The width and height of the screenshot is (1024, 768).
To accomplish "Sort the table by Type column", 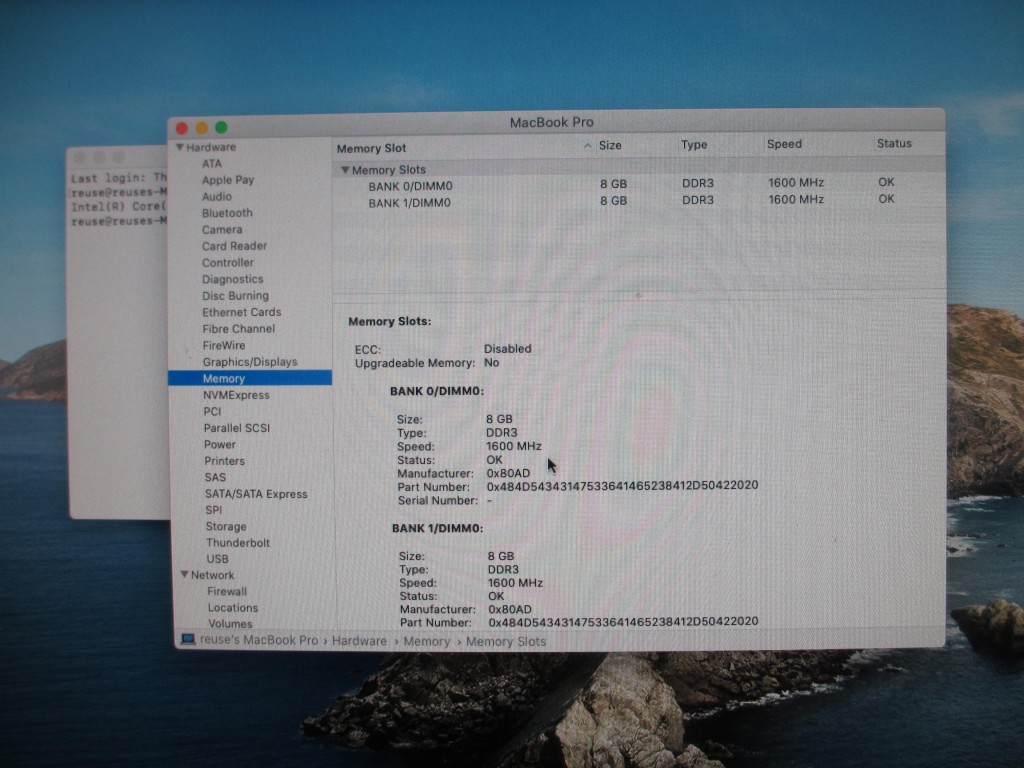I will click(x=694, y=144).
